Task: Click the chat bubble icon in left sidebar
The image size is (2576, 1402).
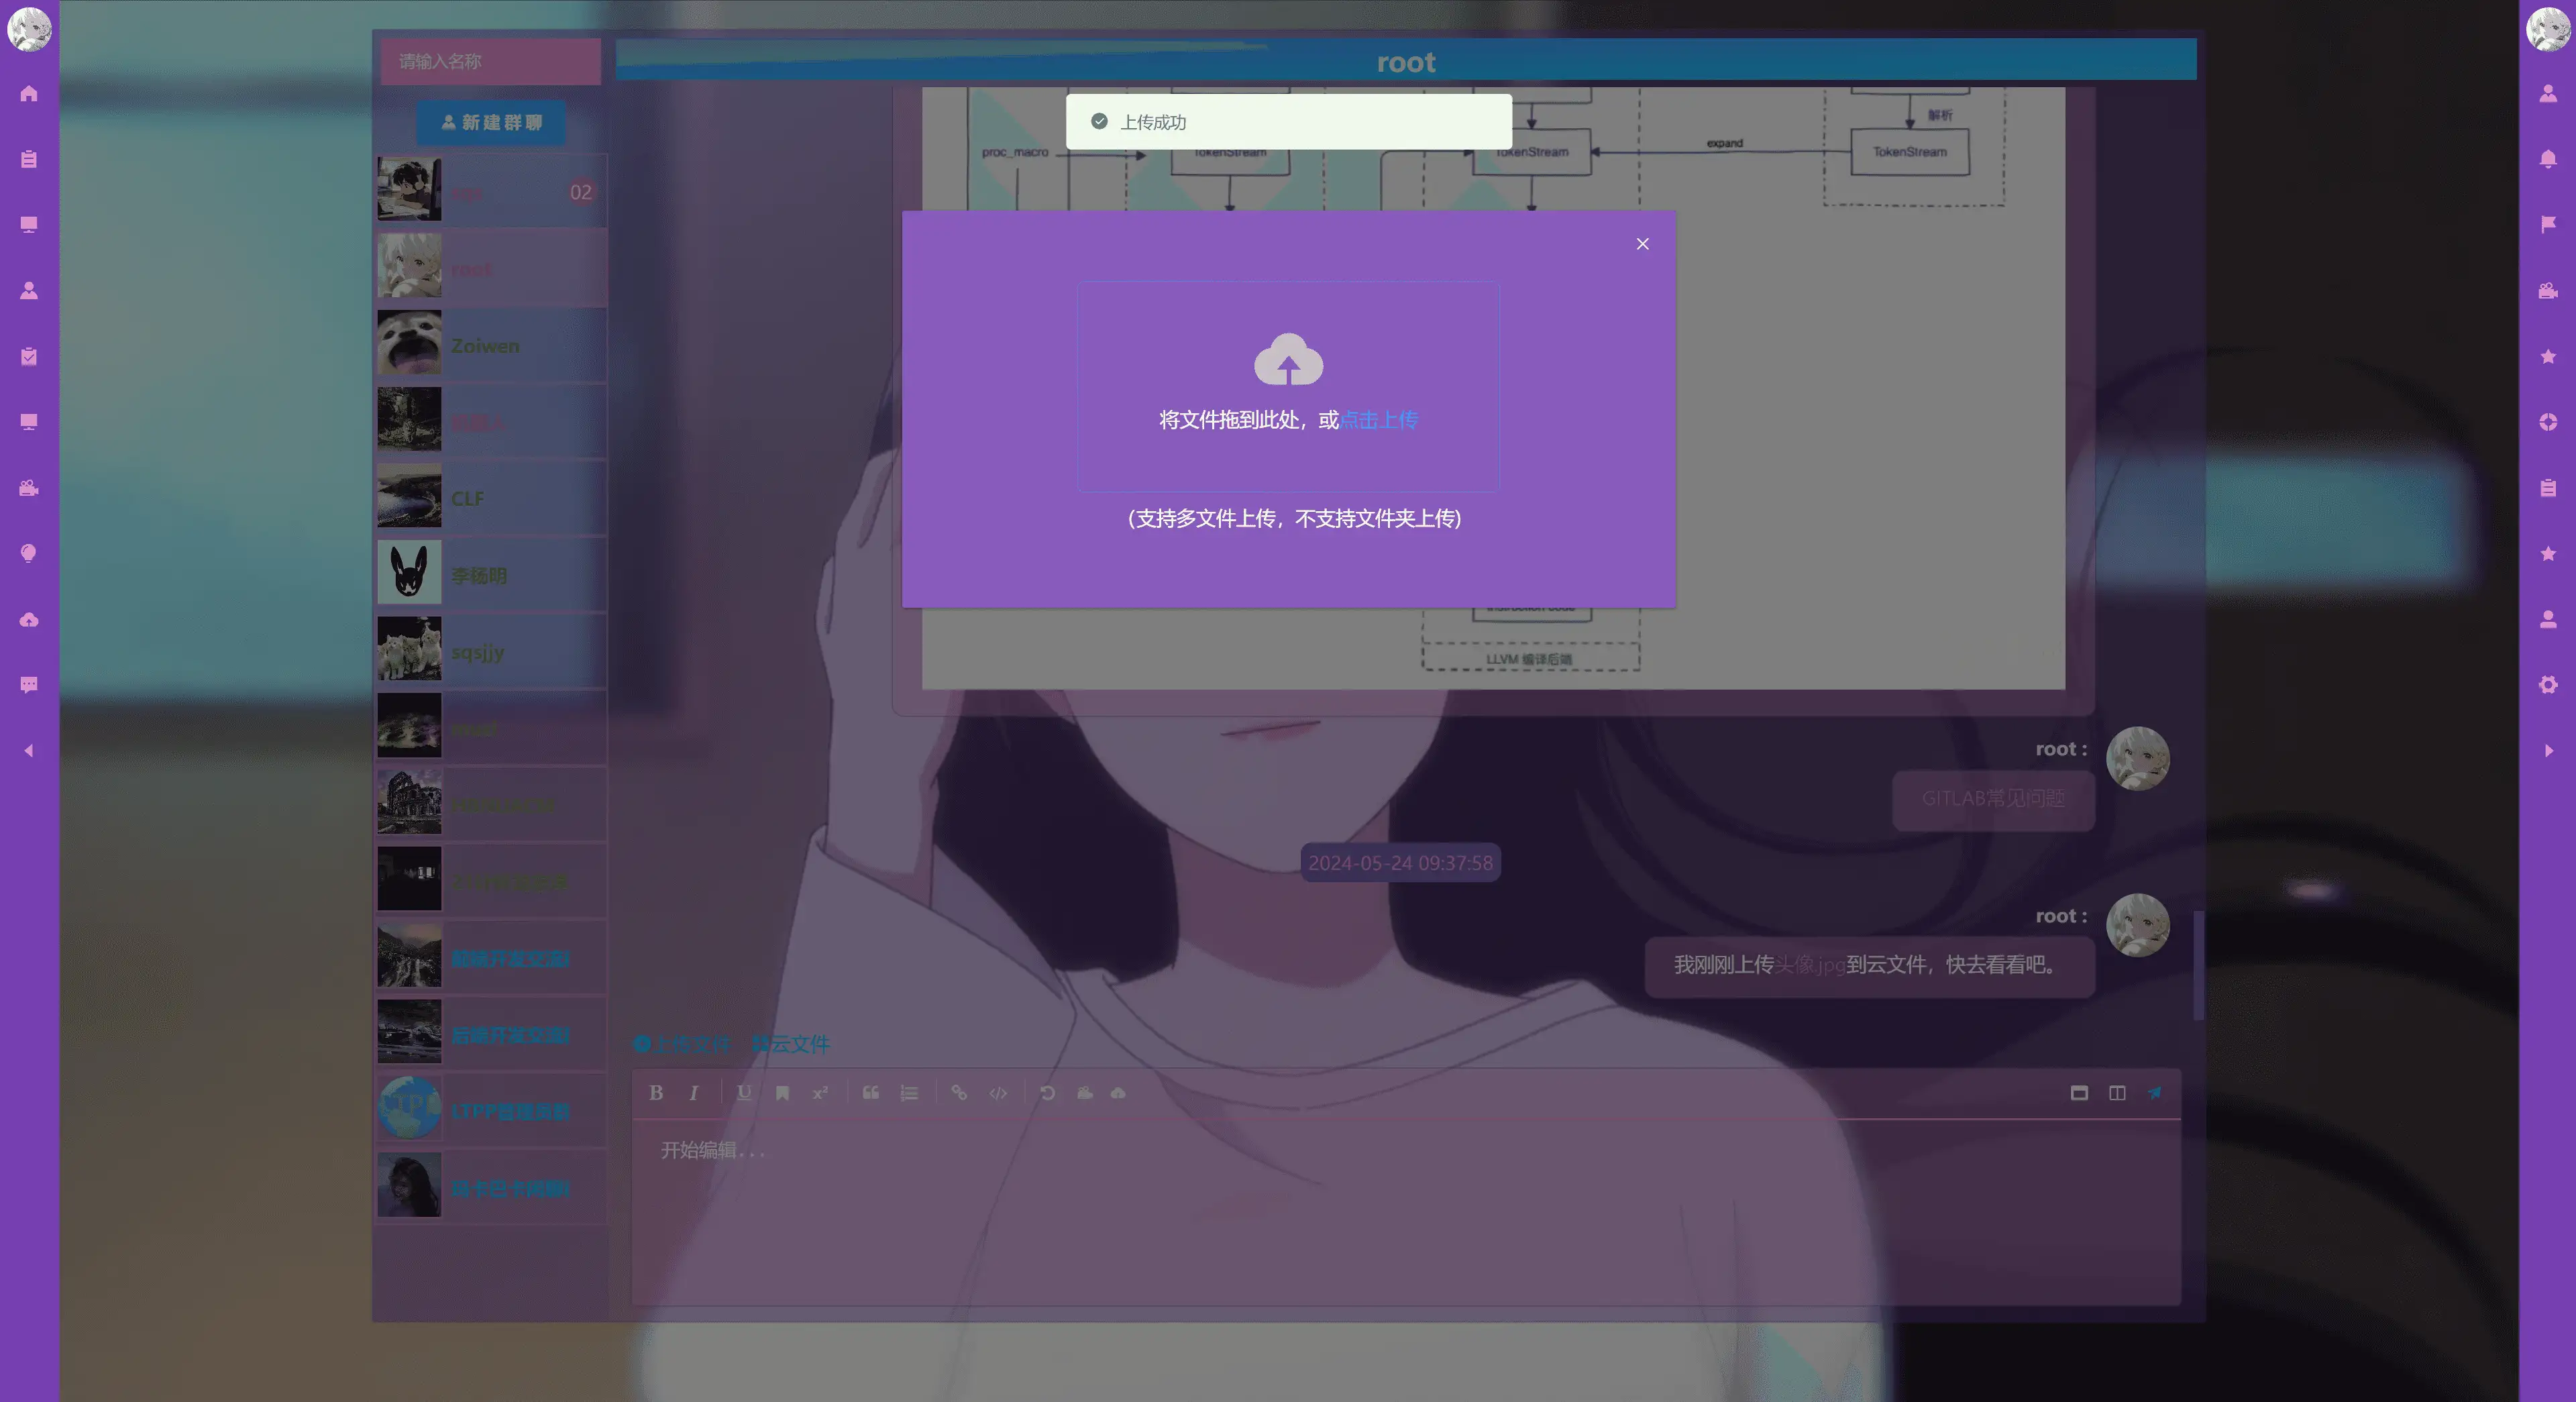Action: pos(29,685)
